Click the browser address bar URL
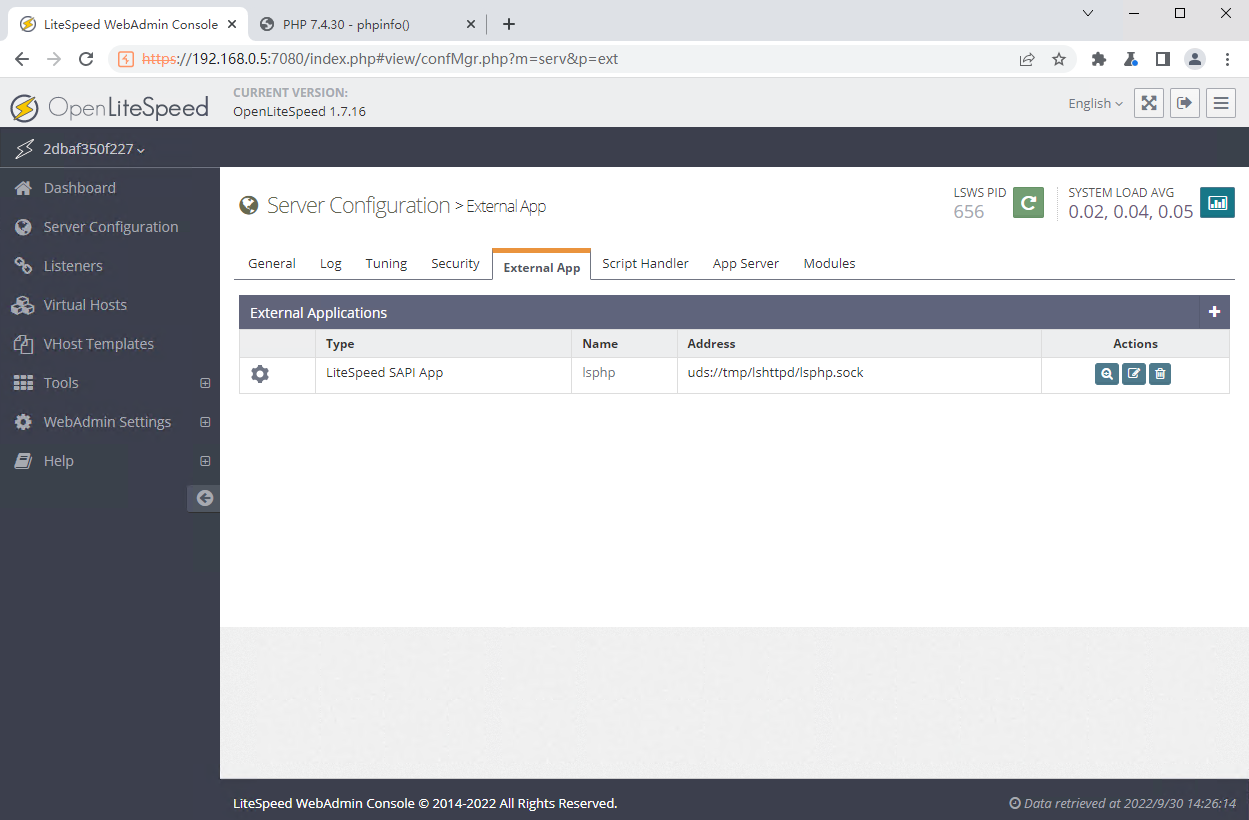Screen dimensions: 1249x820 [x=380, y=59]
